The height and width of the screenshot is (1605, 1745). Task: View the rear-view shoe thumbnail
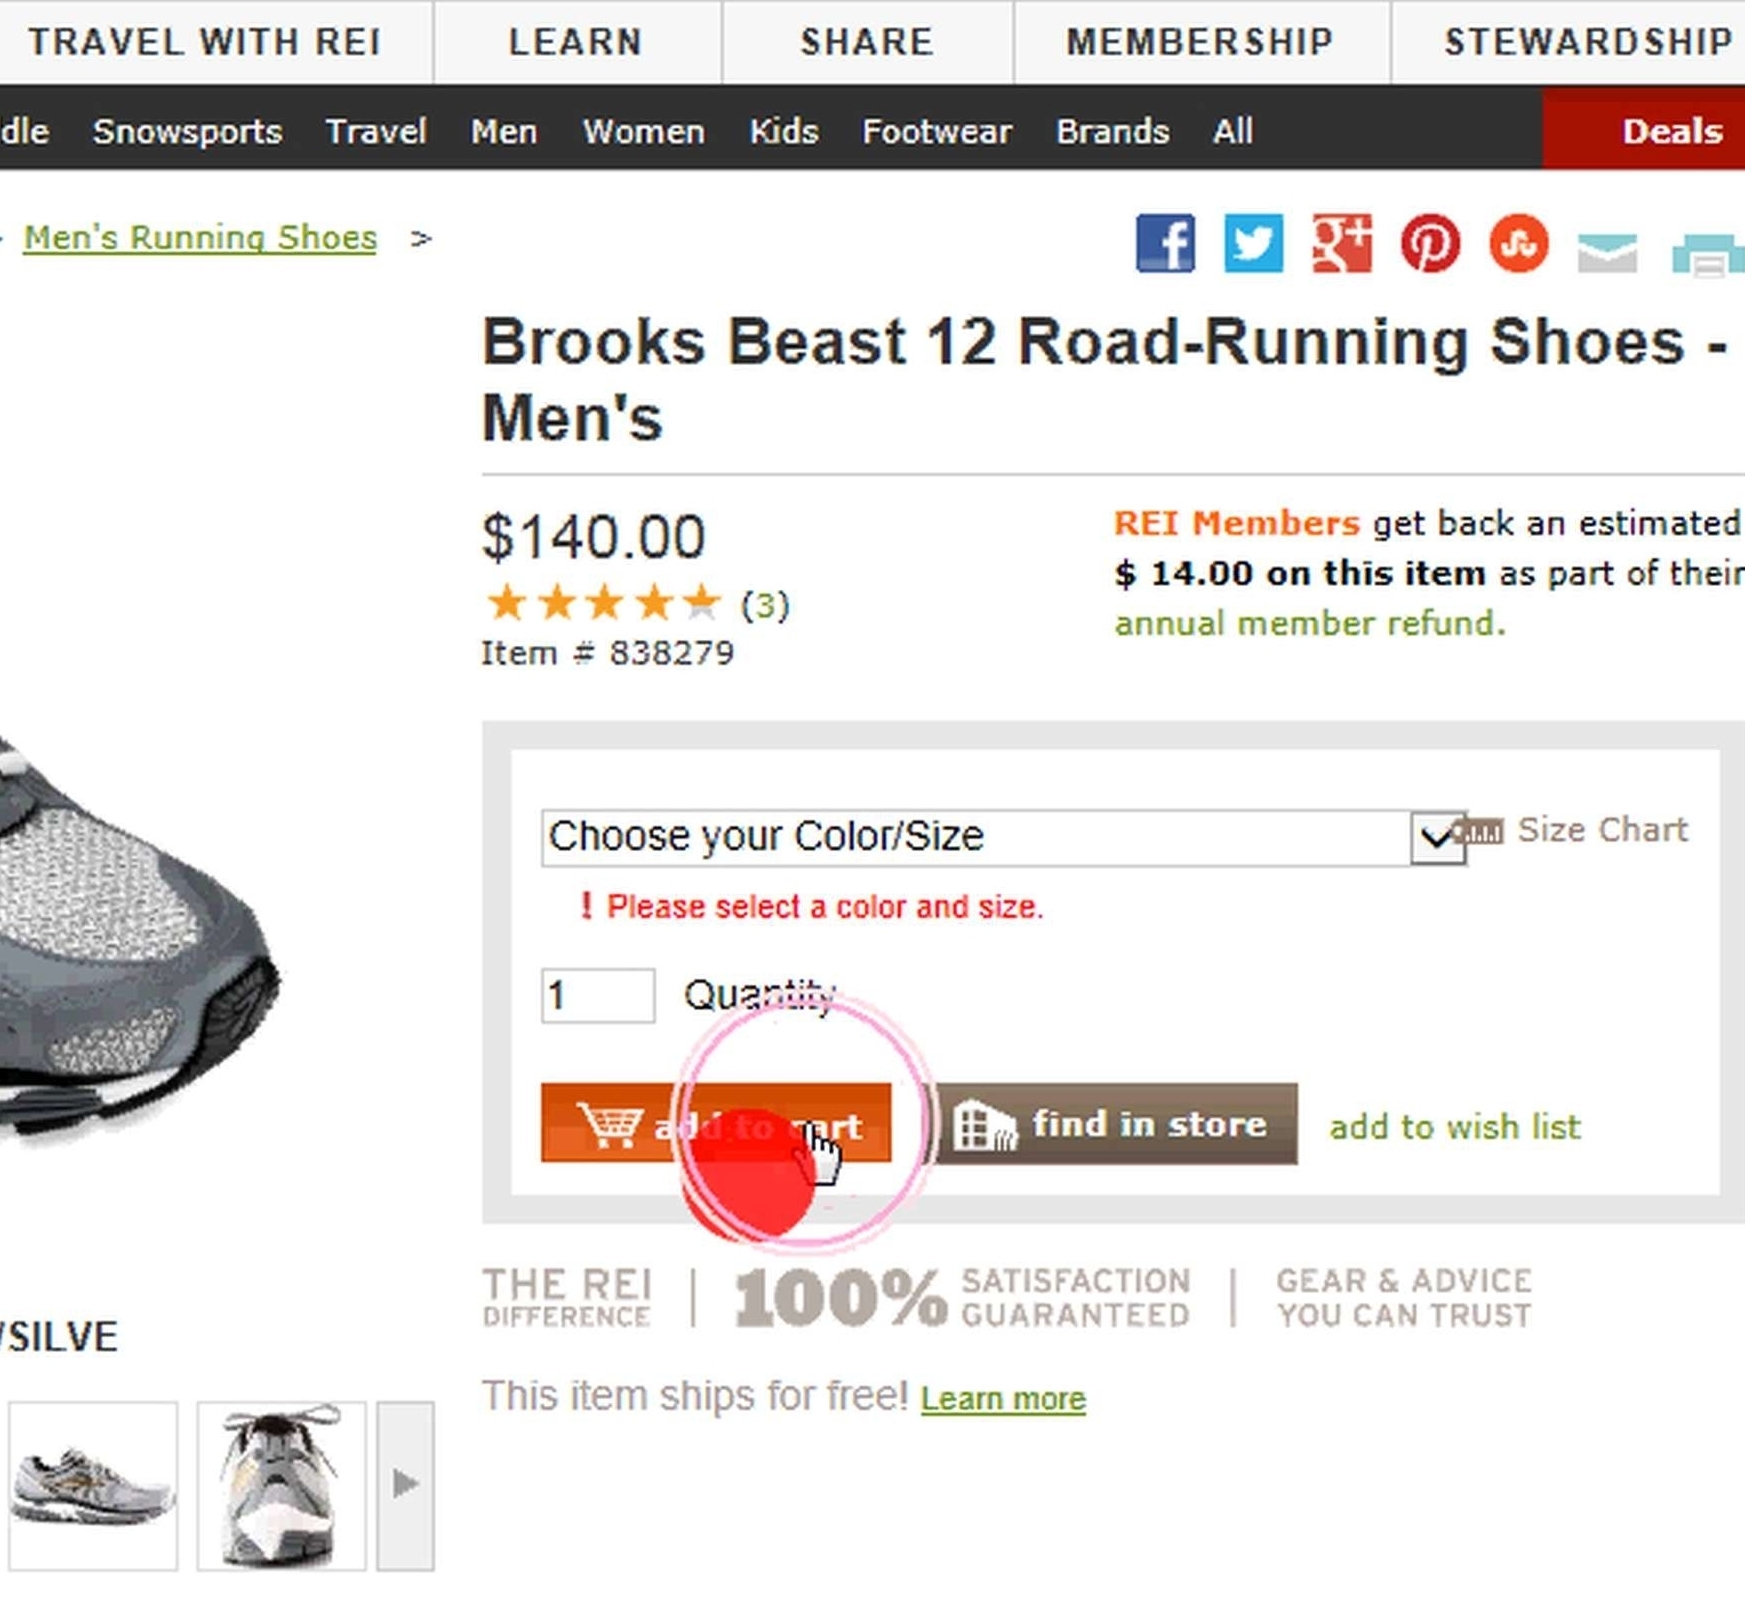tap(281, 1485)
